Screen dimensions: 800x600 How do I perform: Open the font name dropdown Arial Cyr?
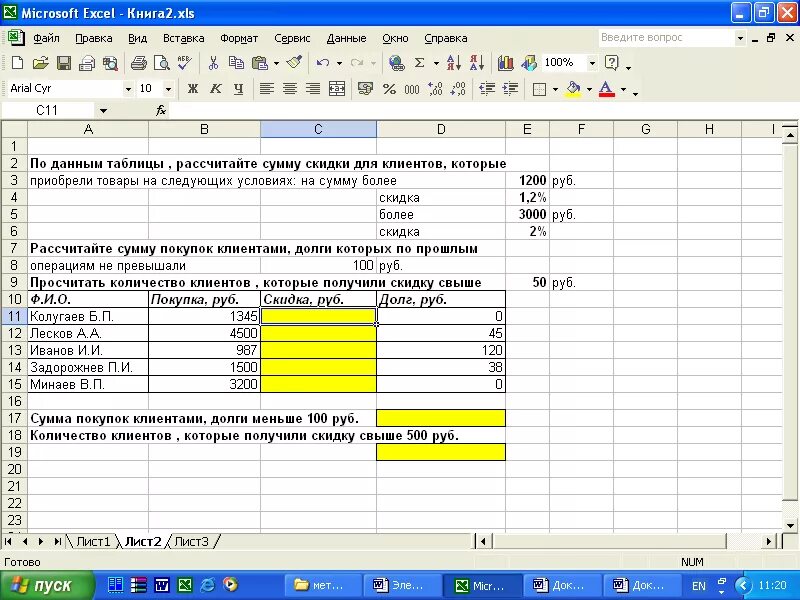coord(128,89)
